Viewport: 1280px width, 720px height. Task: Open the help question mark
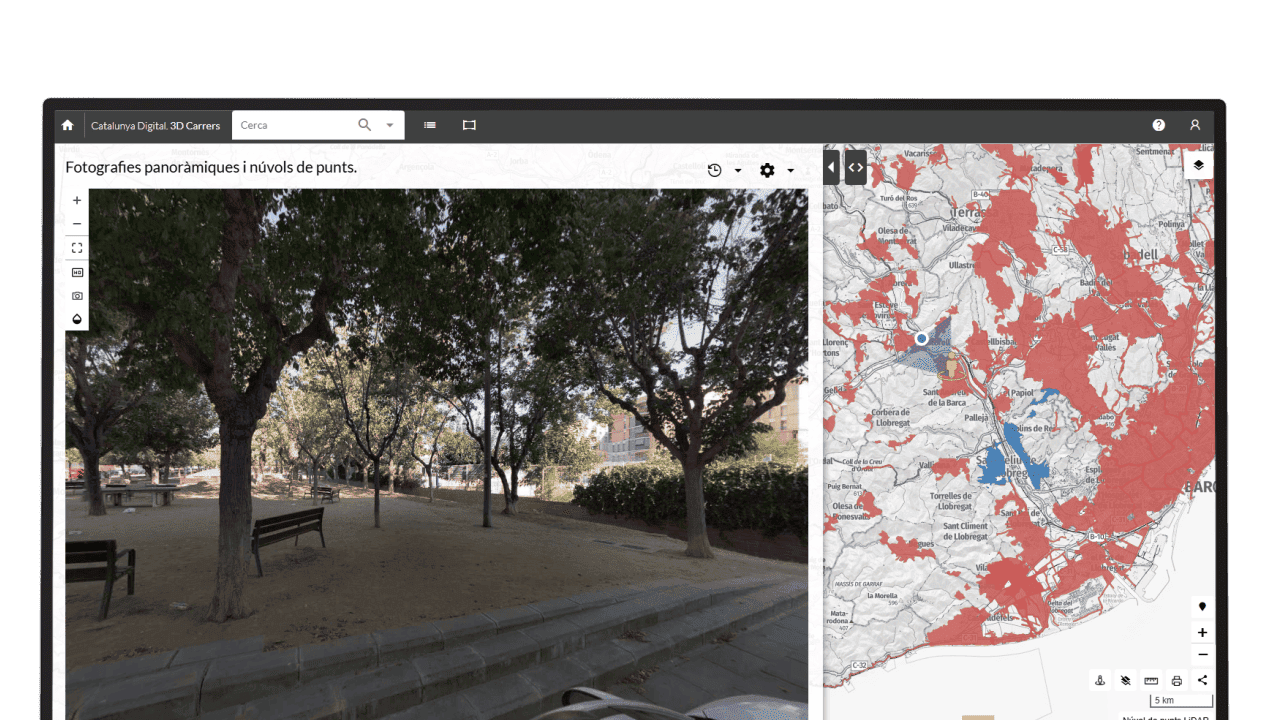pos(1158,125)
